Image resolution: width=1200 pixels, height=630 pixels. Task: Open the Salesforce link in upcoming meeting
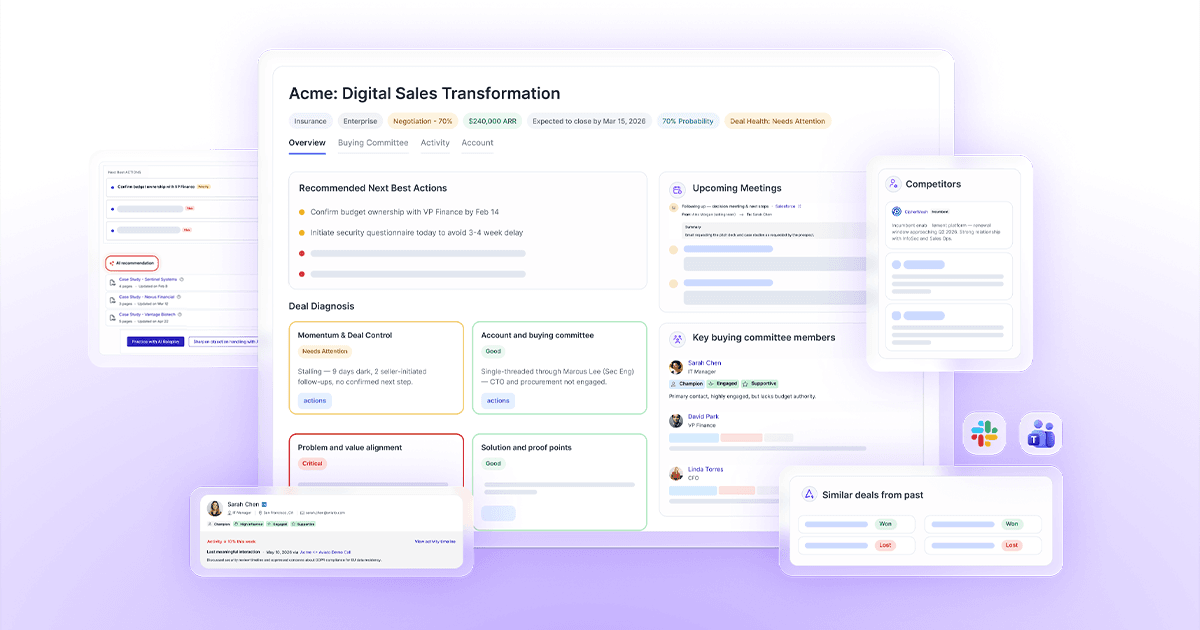[785, 206]
